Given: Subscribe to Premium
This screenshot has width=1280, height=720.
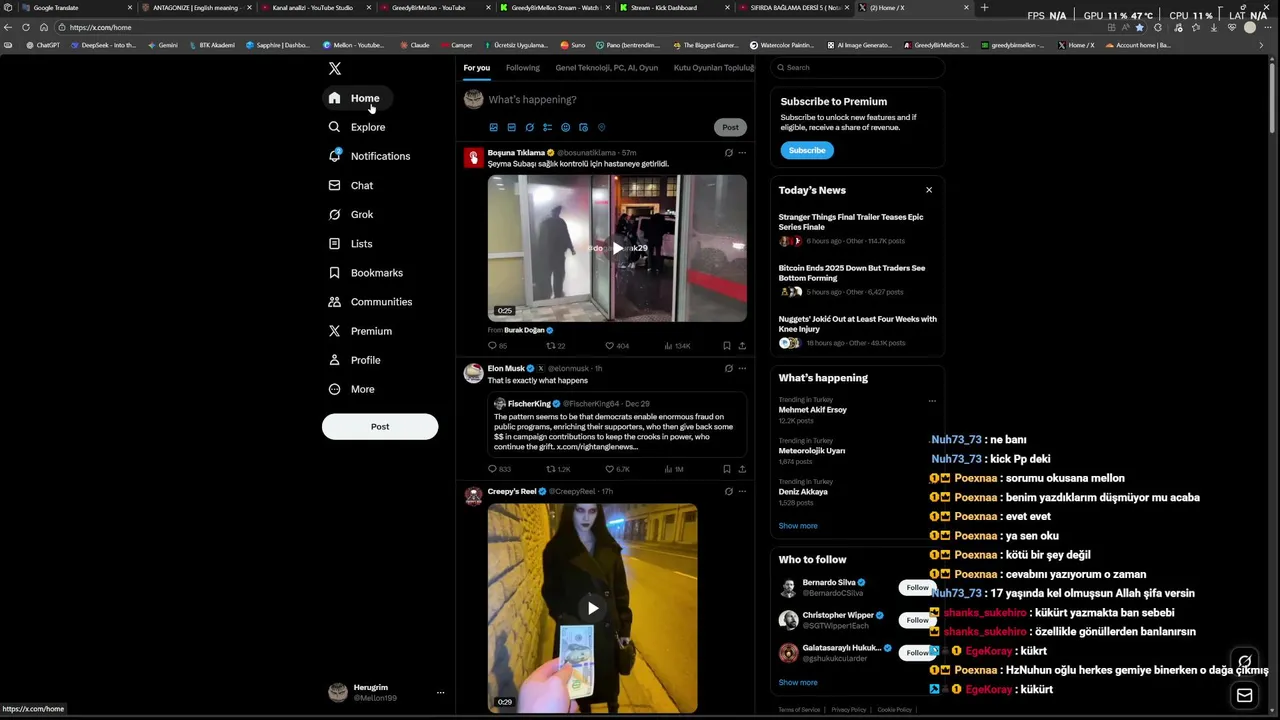Looking at the screenshot, I should click(x=807, y=150).
